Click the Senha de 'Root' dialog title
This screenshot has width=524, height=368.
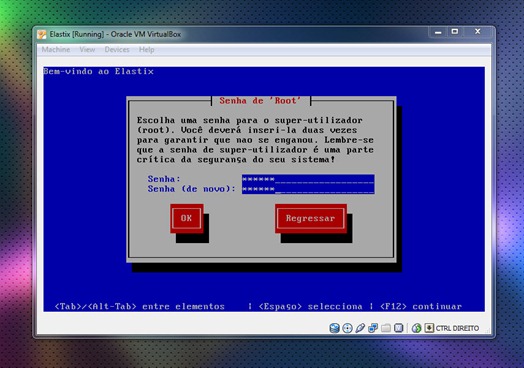coord(260,101)
